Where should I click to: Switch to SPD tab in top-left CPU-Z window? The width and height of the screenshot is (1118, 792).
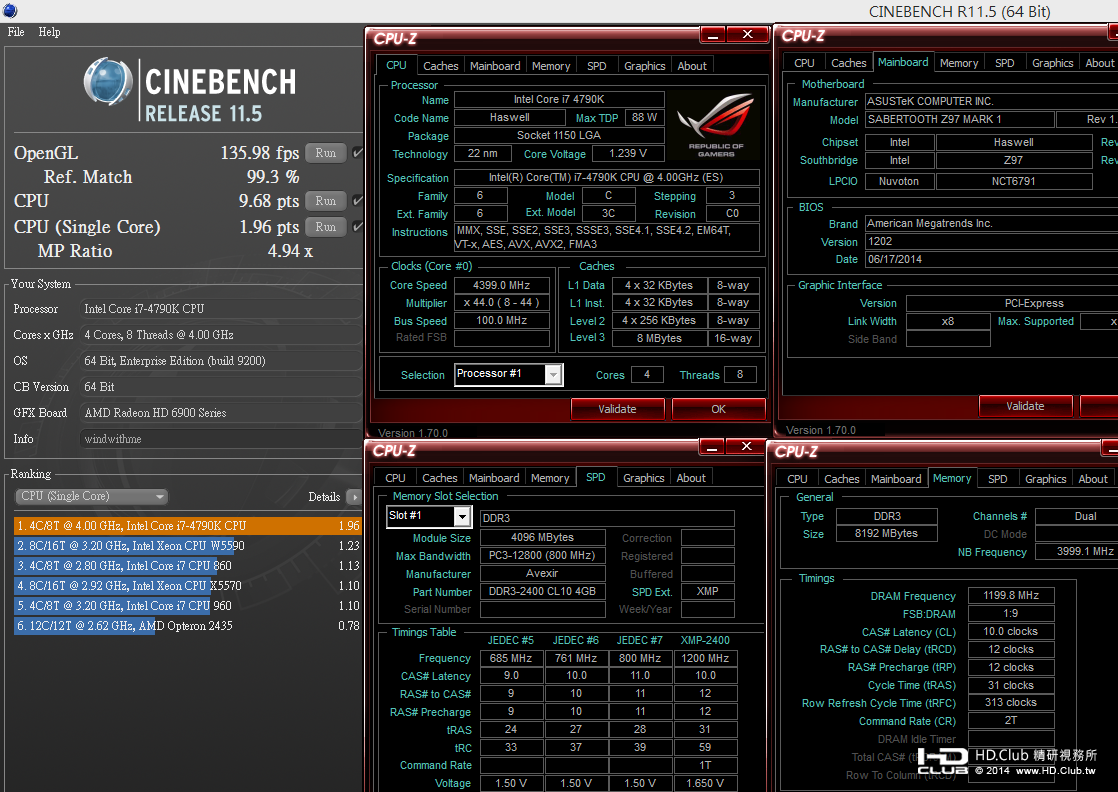click(x=597, y=66)
